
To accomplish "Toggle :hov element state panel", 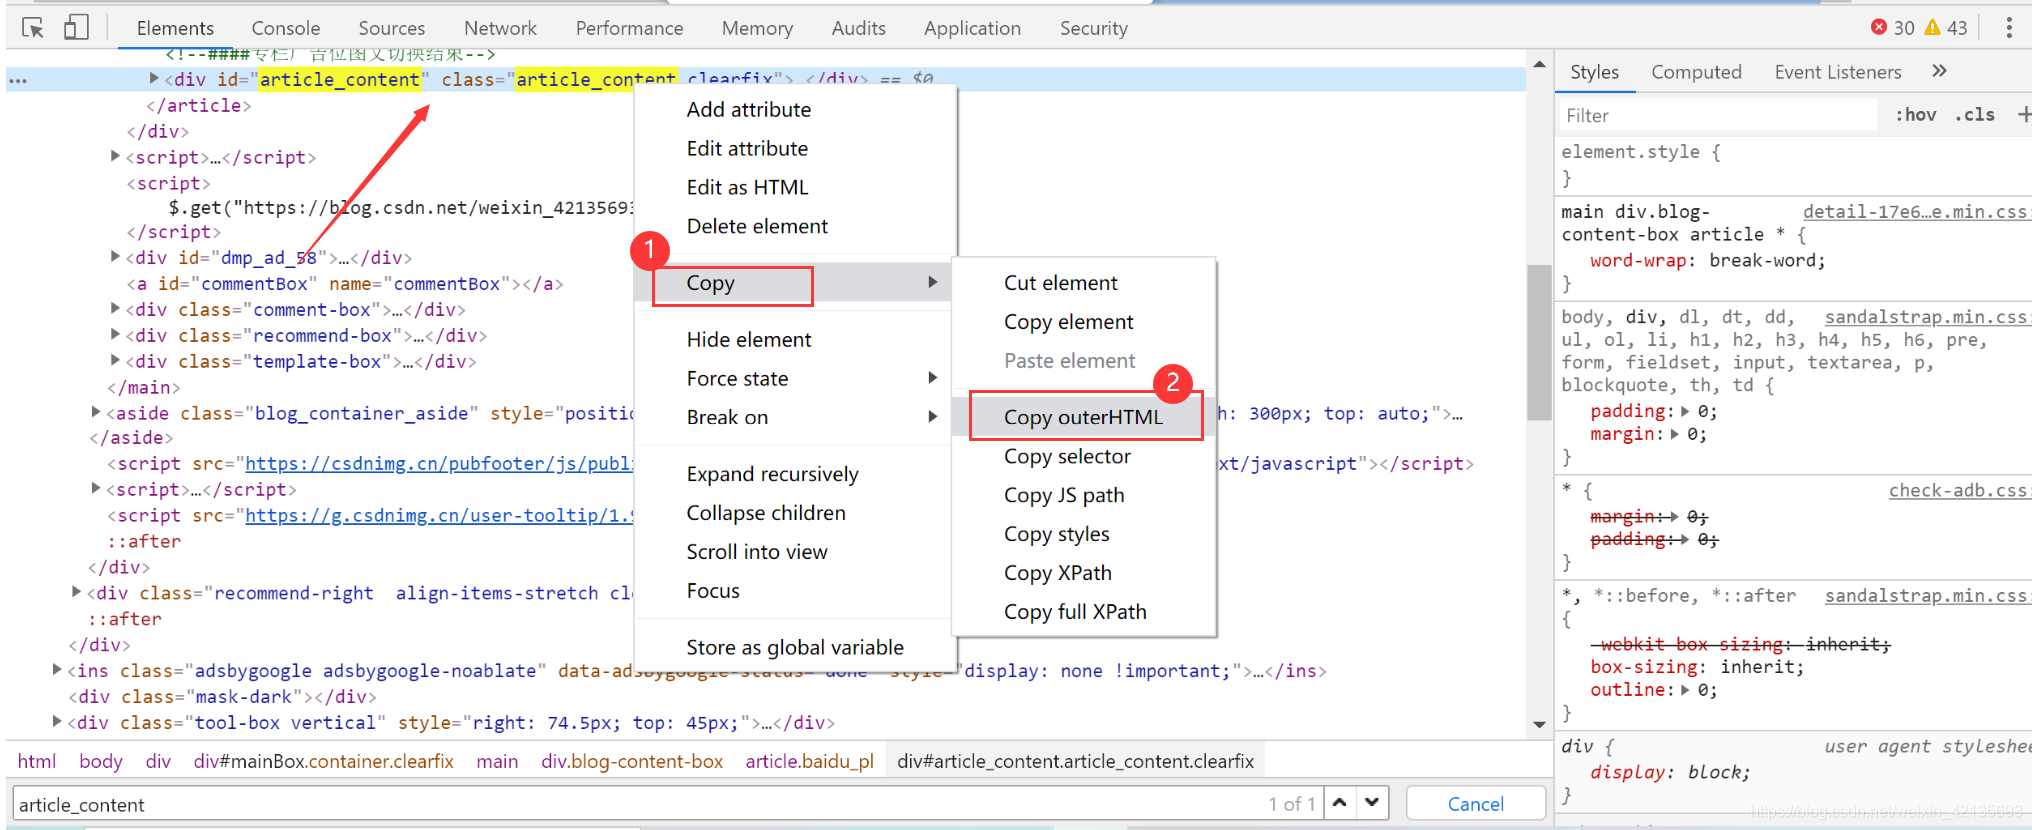I will [x=1916, y=115].
